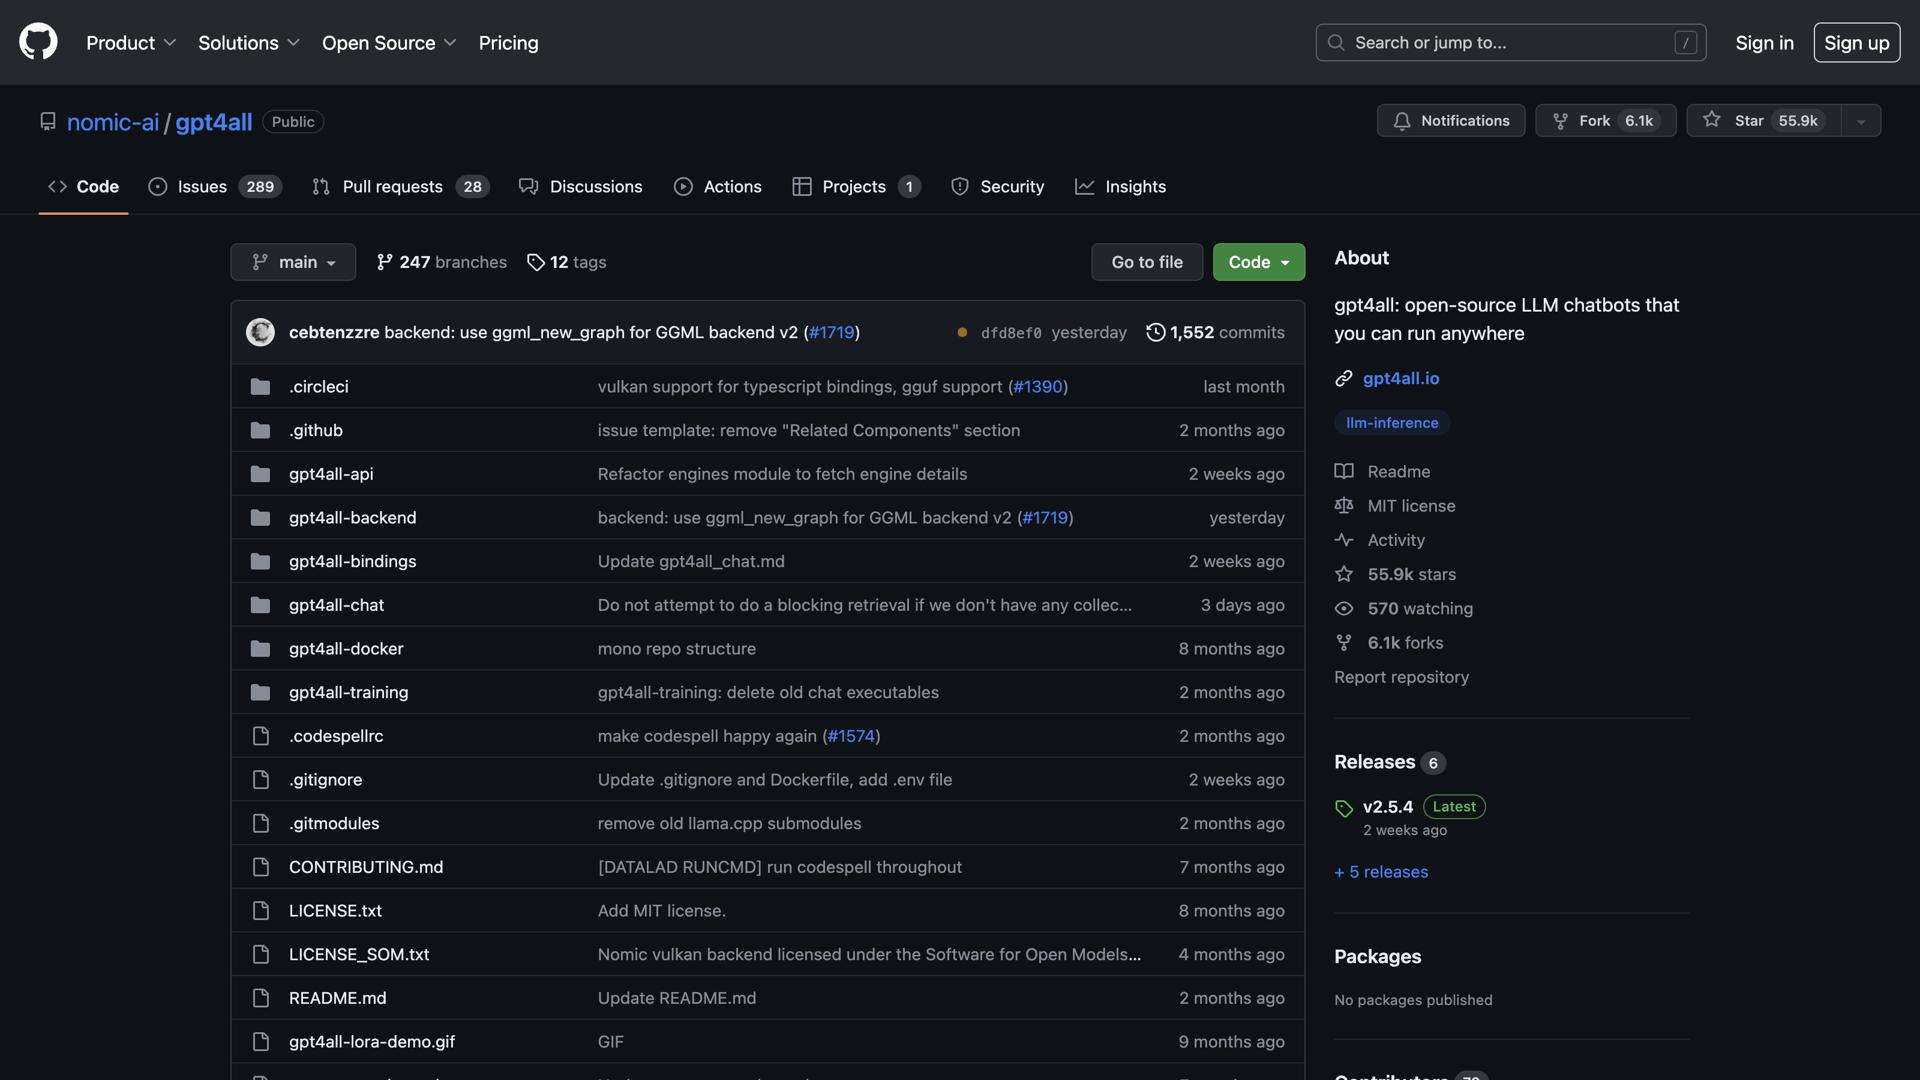Open the gpt4all.io website link
Screen dimensions: 1920x1080
pos(1400,378)
